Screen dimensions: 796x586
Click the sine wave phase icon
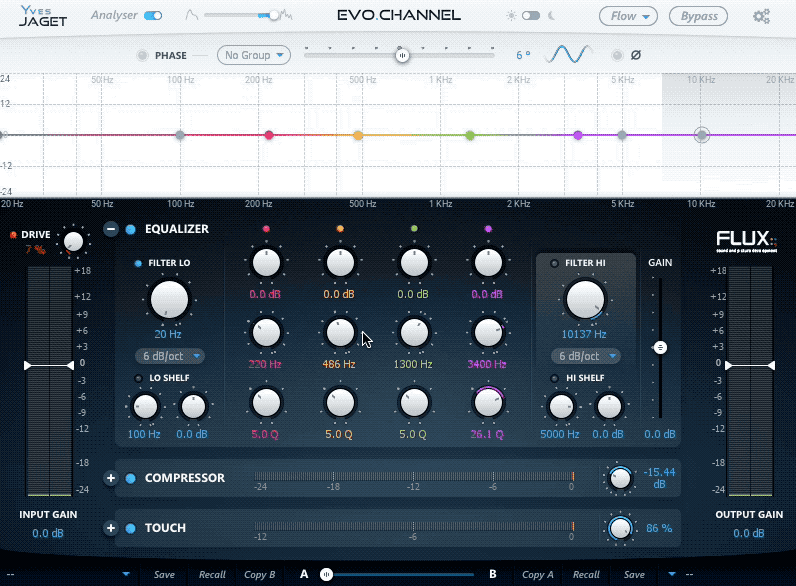(x=569, y=54)
